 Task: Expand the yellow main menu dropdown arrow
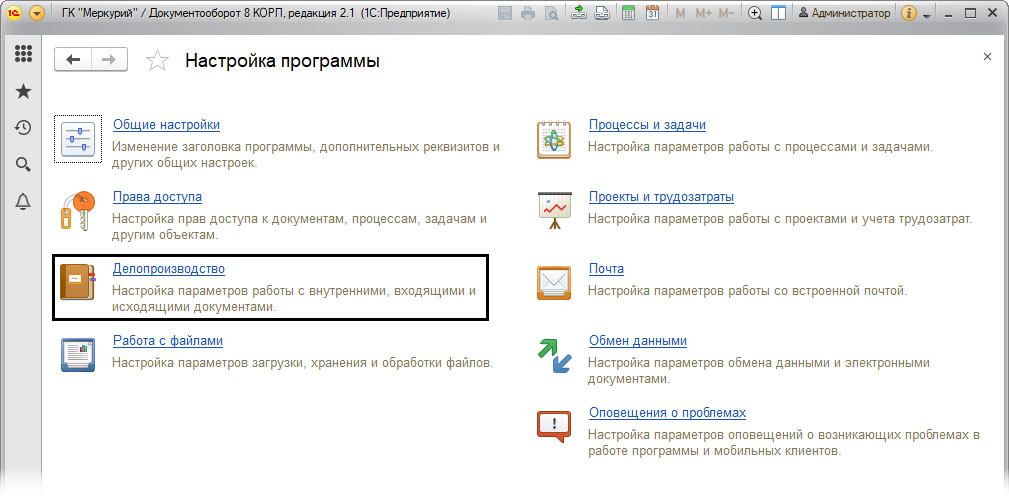(x=37, y=14)
